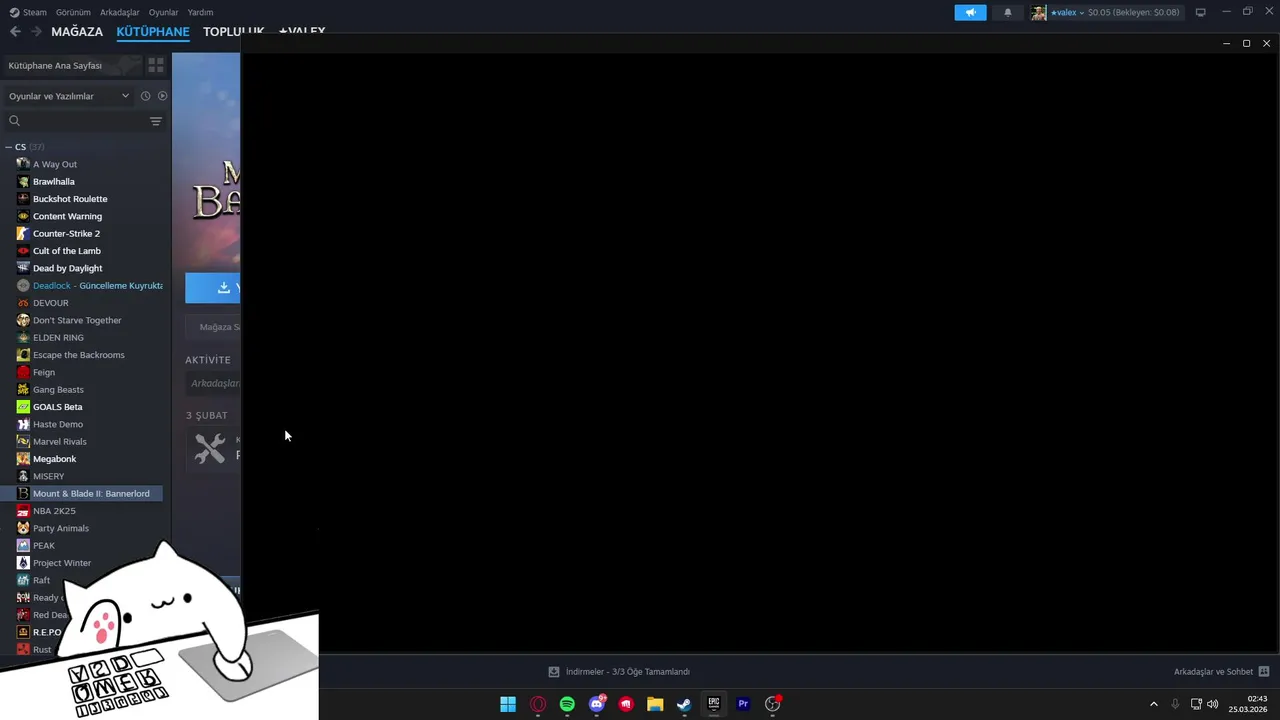Open Adobe Premiere Pro from taskbar
The height and width of the screenshot is (720, 1280).
pyautogui.click(x=743, y=704)
